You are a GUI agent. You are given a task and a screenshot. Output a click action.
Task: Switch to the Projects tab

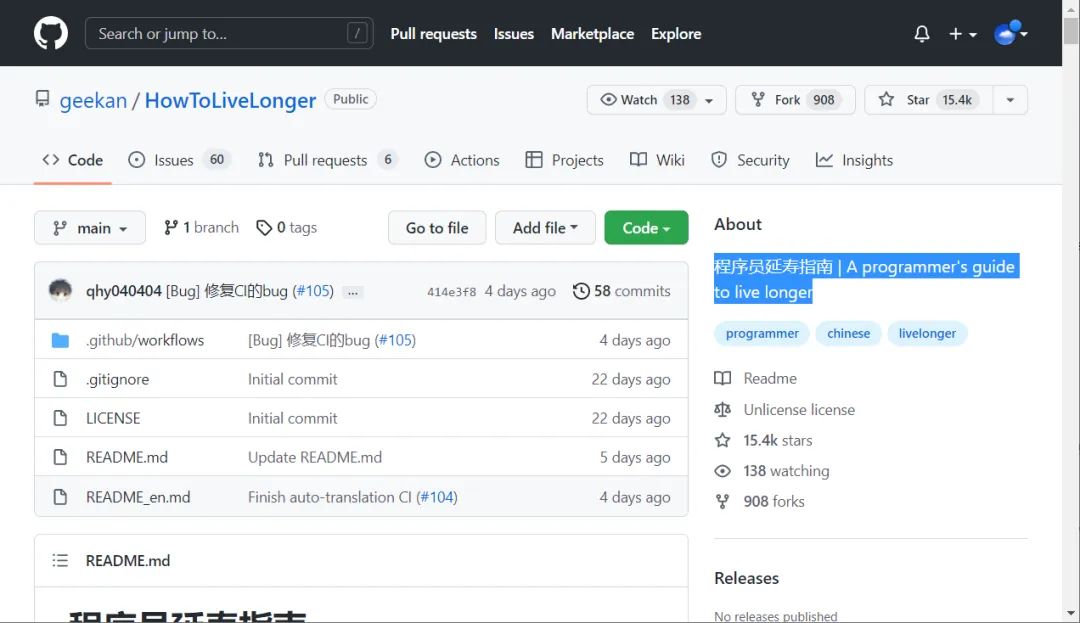(x=564, y=160)
